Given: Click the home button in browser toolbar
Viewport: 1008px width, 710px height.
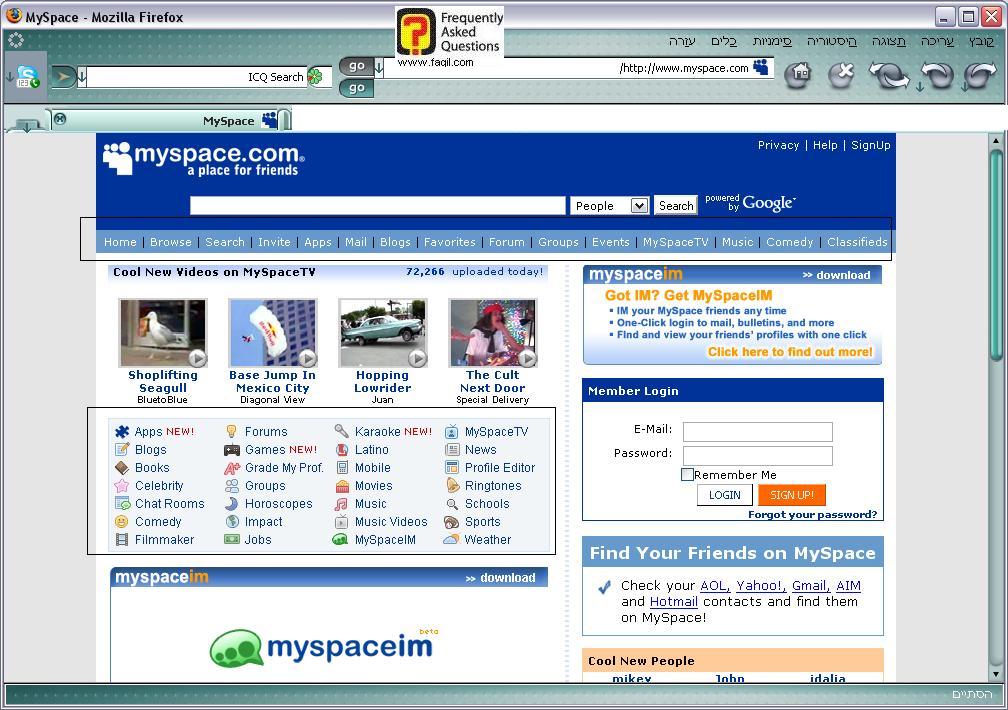Looking at the screenshot, I should (x=797, y=75).
